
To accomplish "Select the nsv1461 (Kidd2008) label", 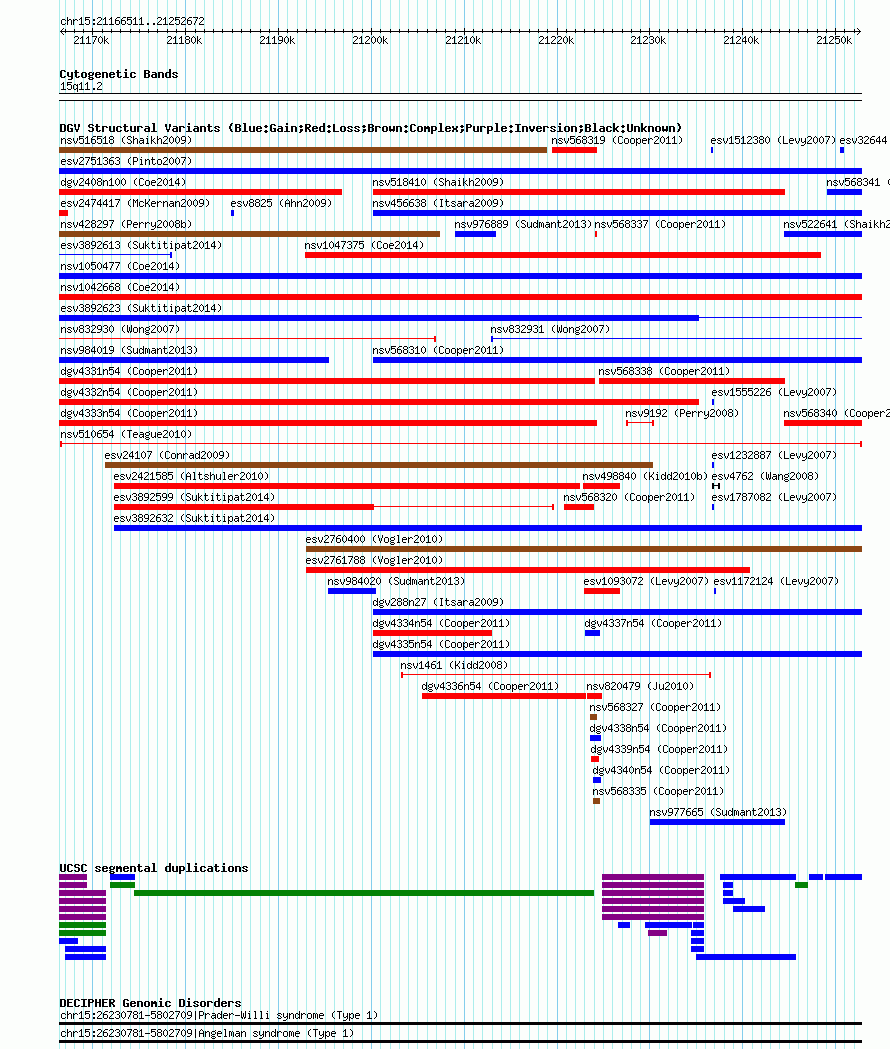I will [454, 666].
